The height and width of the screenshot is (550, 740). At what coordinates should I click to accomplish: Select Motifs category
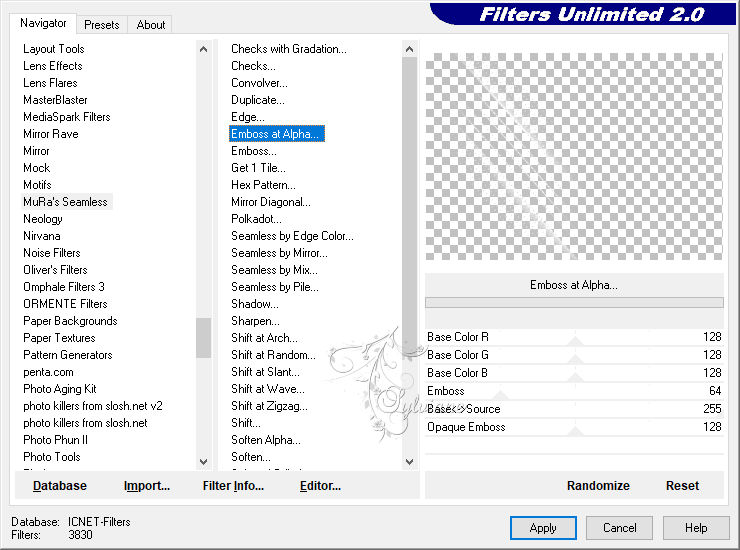point(37,185)
